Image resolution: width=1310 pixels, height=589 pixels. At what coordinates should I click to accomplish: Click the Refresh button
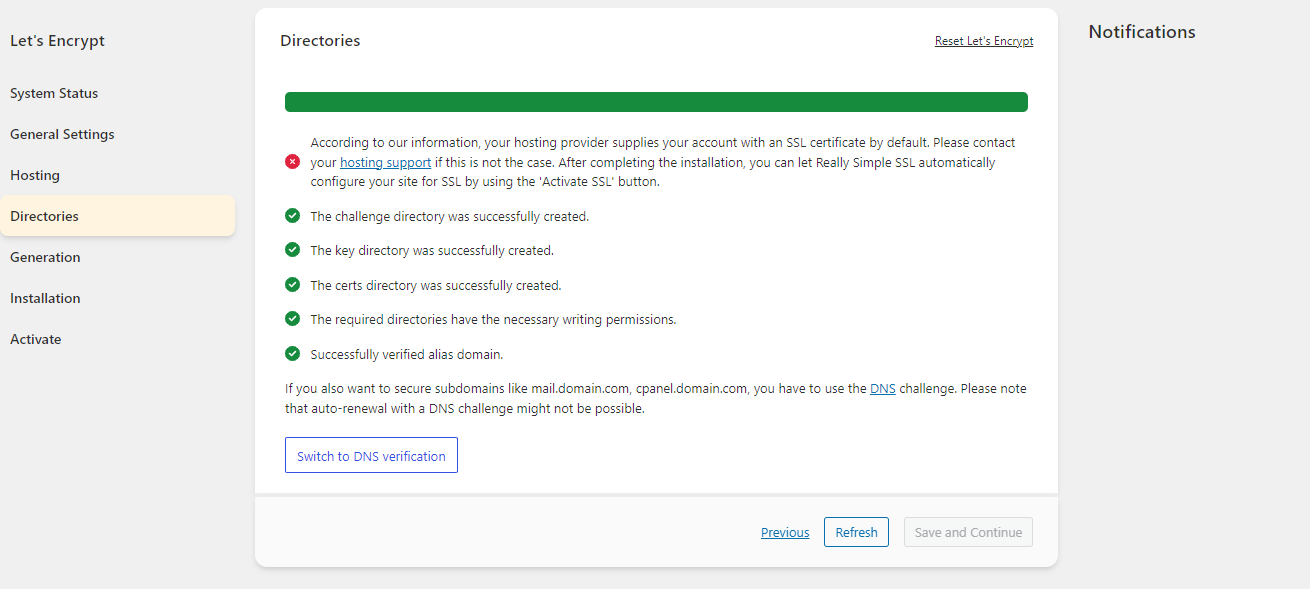pyautogui.click(x=856, y=532)
